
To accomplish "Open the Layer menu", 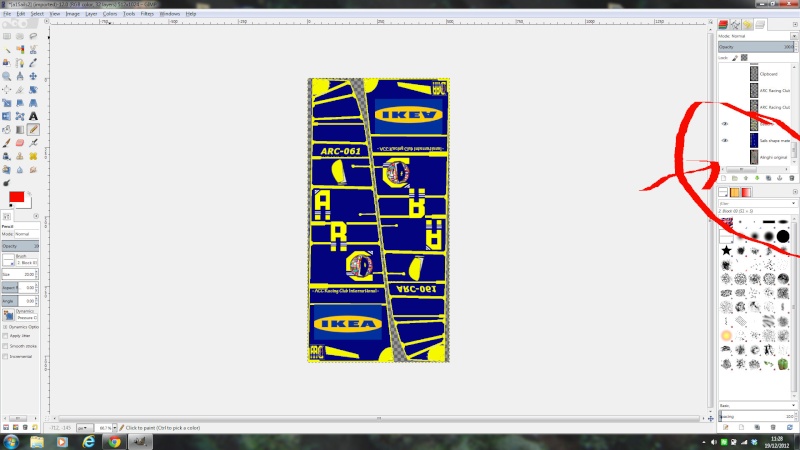I will pos(91,14).
